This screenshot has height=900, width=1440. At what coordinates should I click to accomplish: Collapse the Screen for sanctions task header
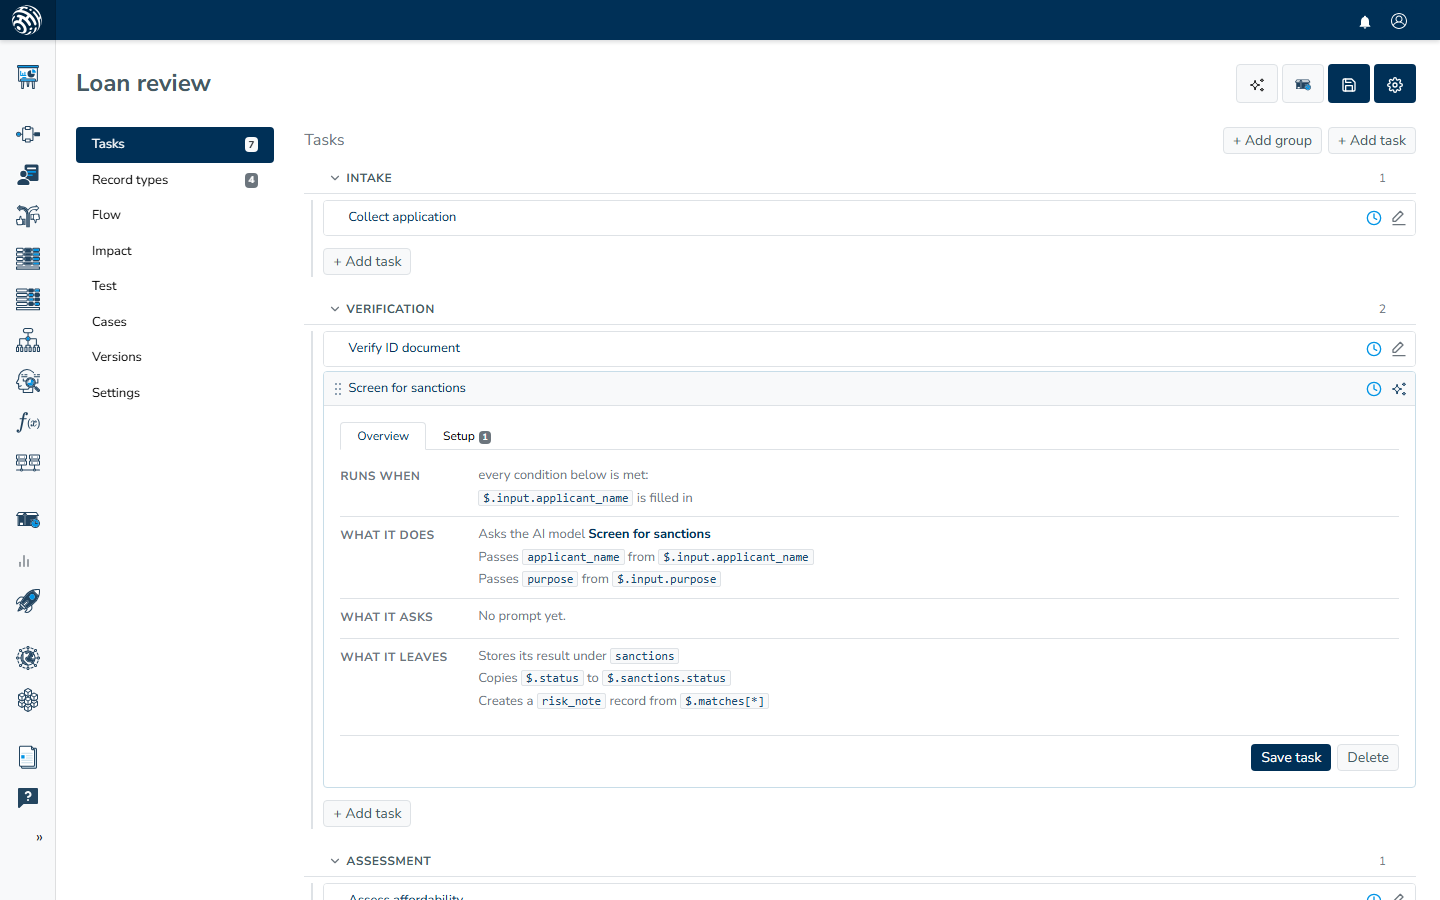pos(869,389)
